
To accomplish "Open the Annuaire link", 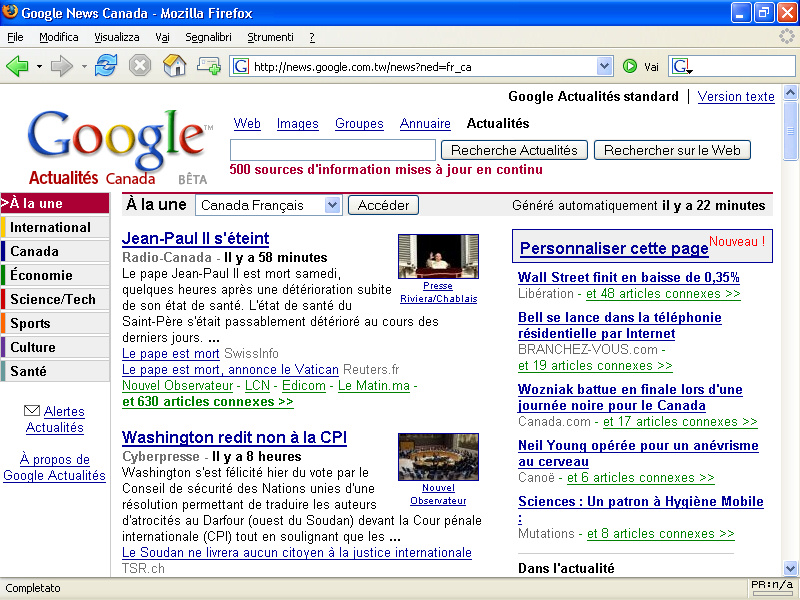I will [425, 123].
